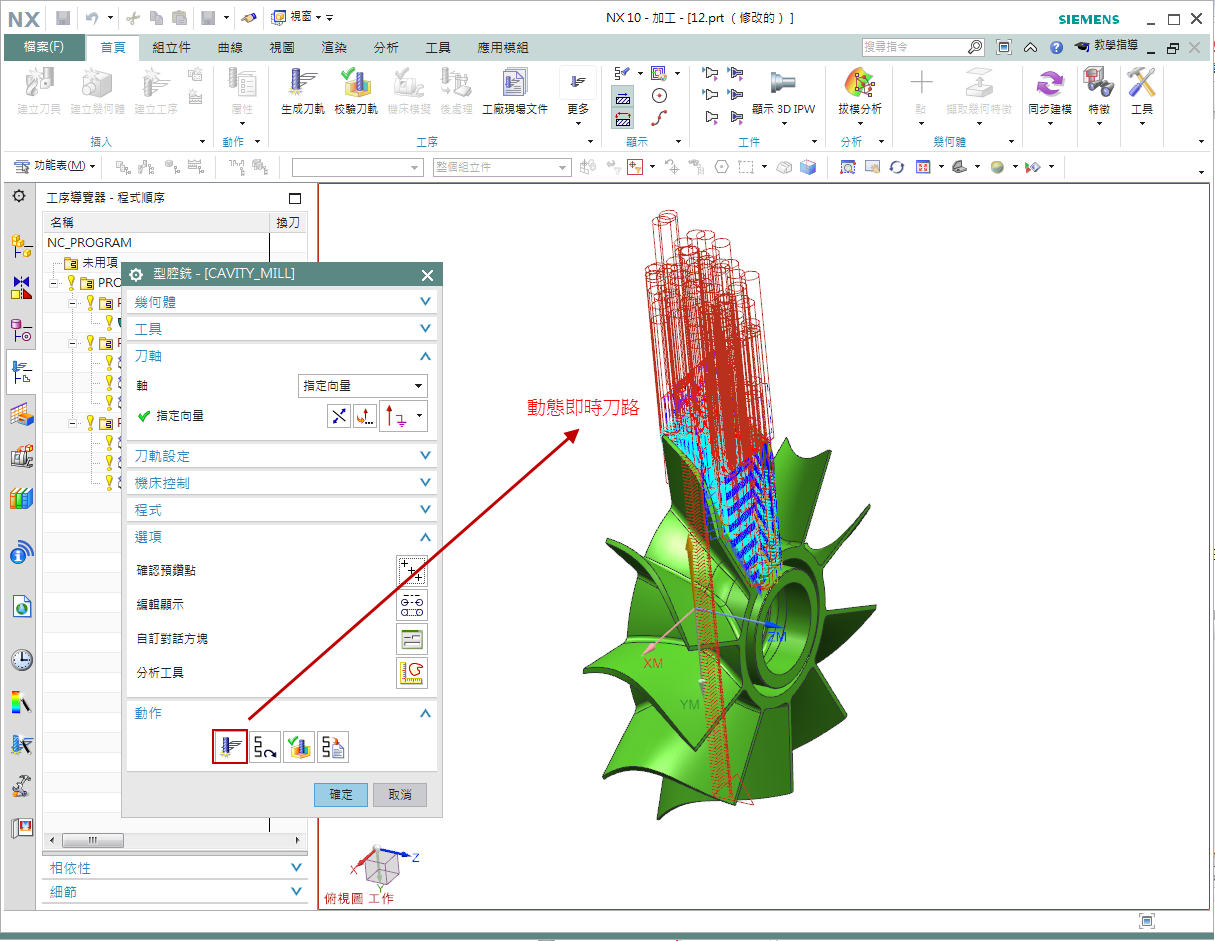Click the 編輯顯示 icon button
1215x941 pixels.
412,604
